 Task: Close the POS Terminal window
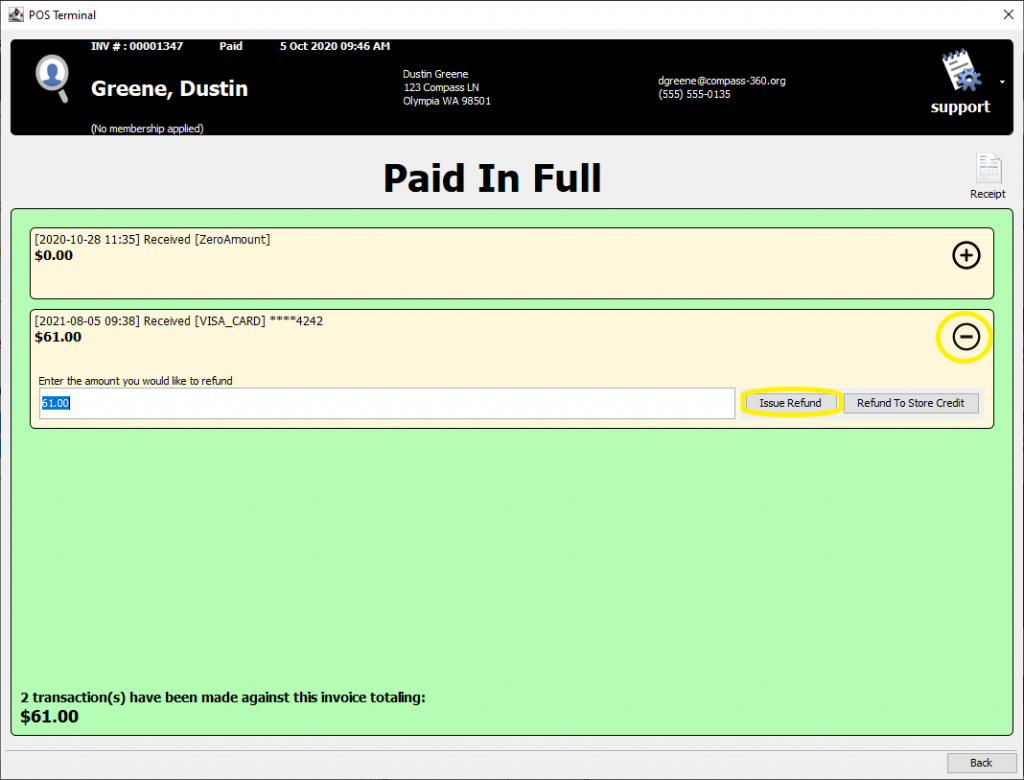tap(1008, 14)
